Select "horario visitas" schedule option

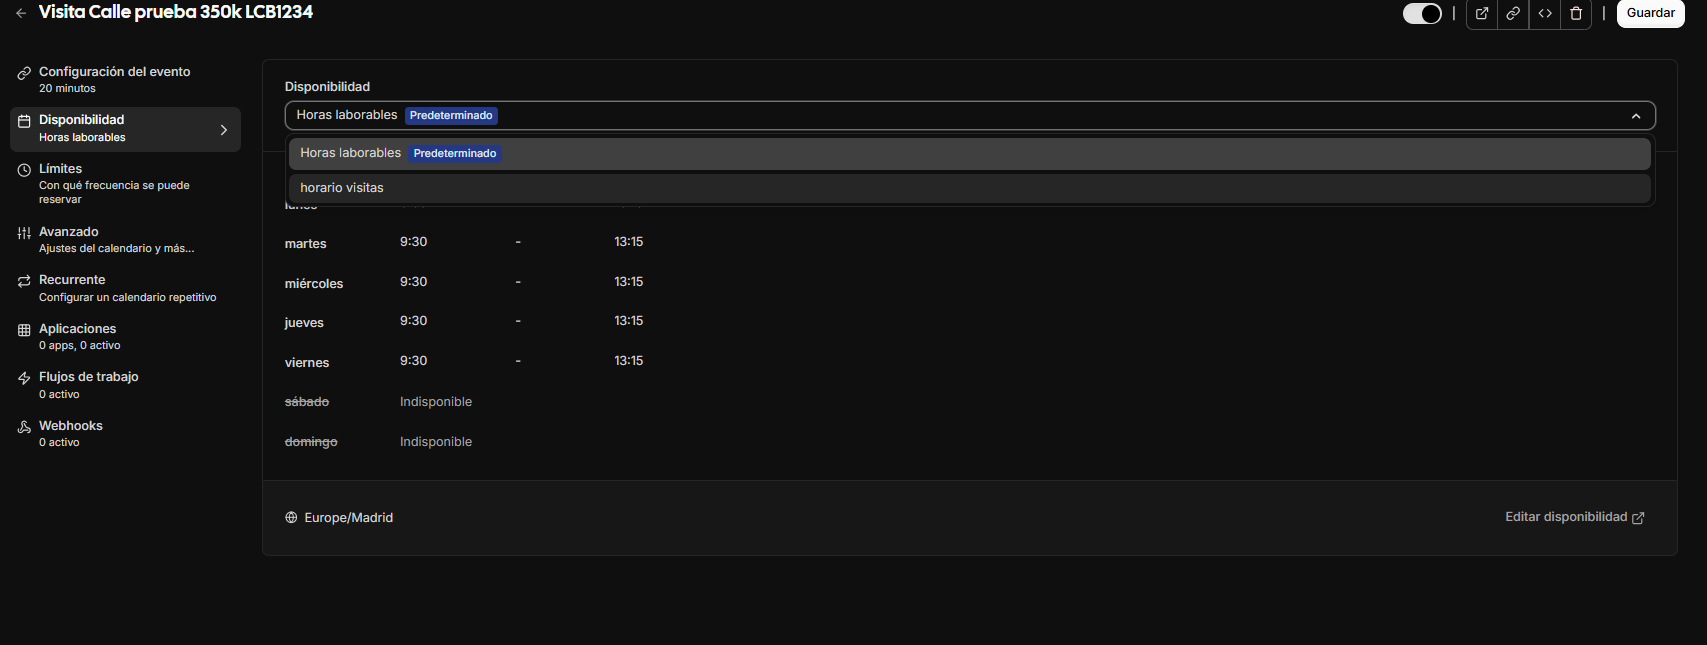(342, 188)
